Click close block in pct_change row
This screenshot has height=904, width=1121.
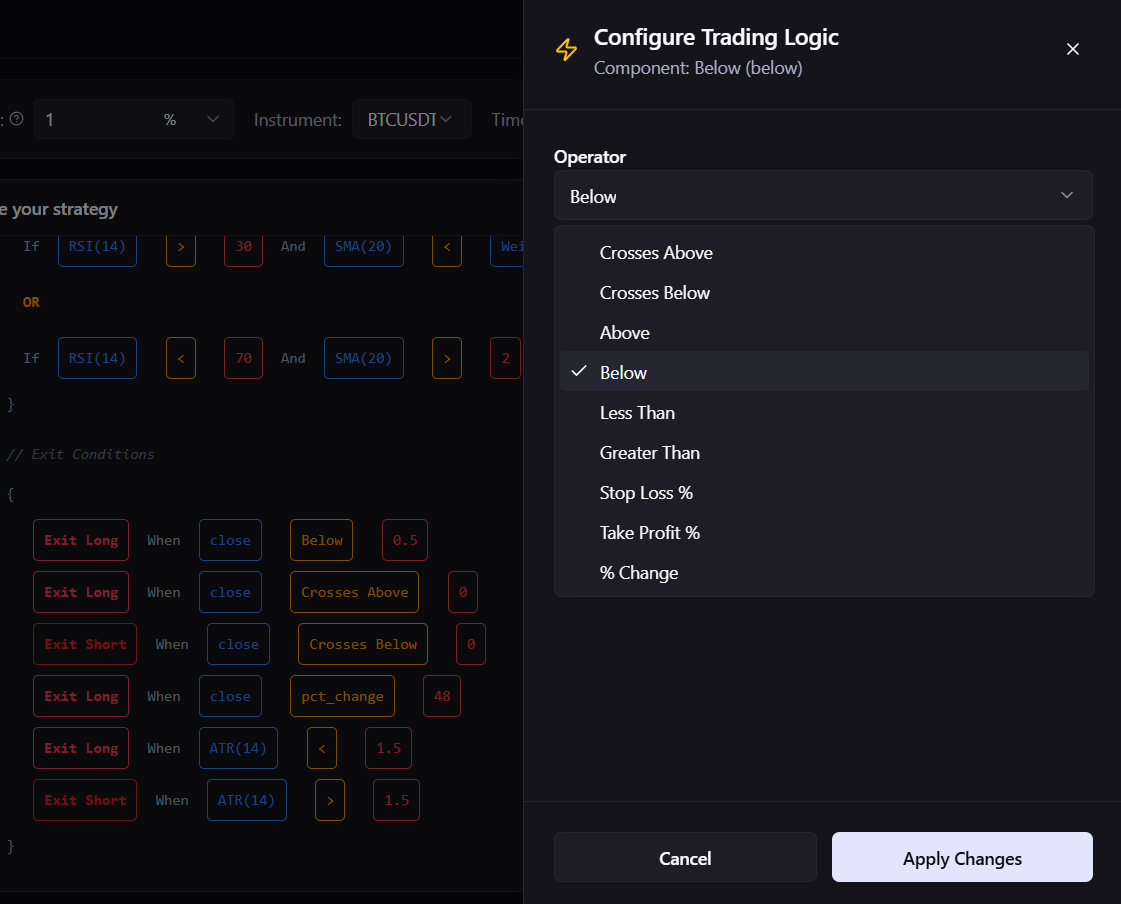point(230,696)
